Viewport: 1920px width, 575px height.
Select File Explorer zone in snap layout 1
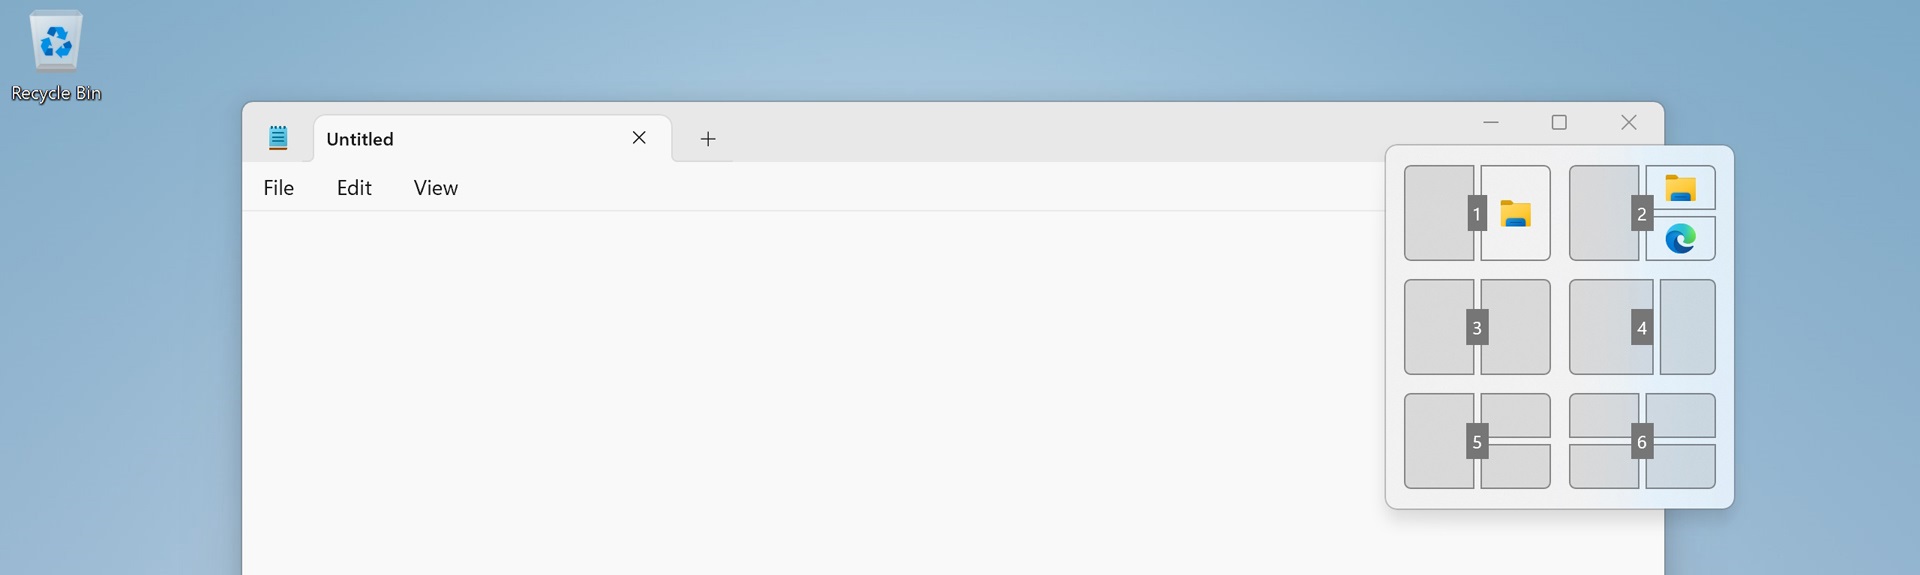1515,213
